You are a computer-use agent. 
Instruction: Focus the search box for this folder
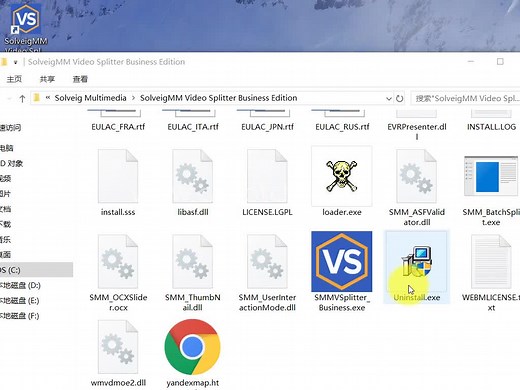(x=465, y=98)
